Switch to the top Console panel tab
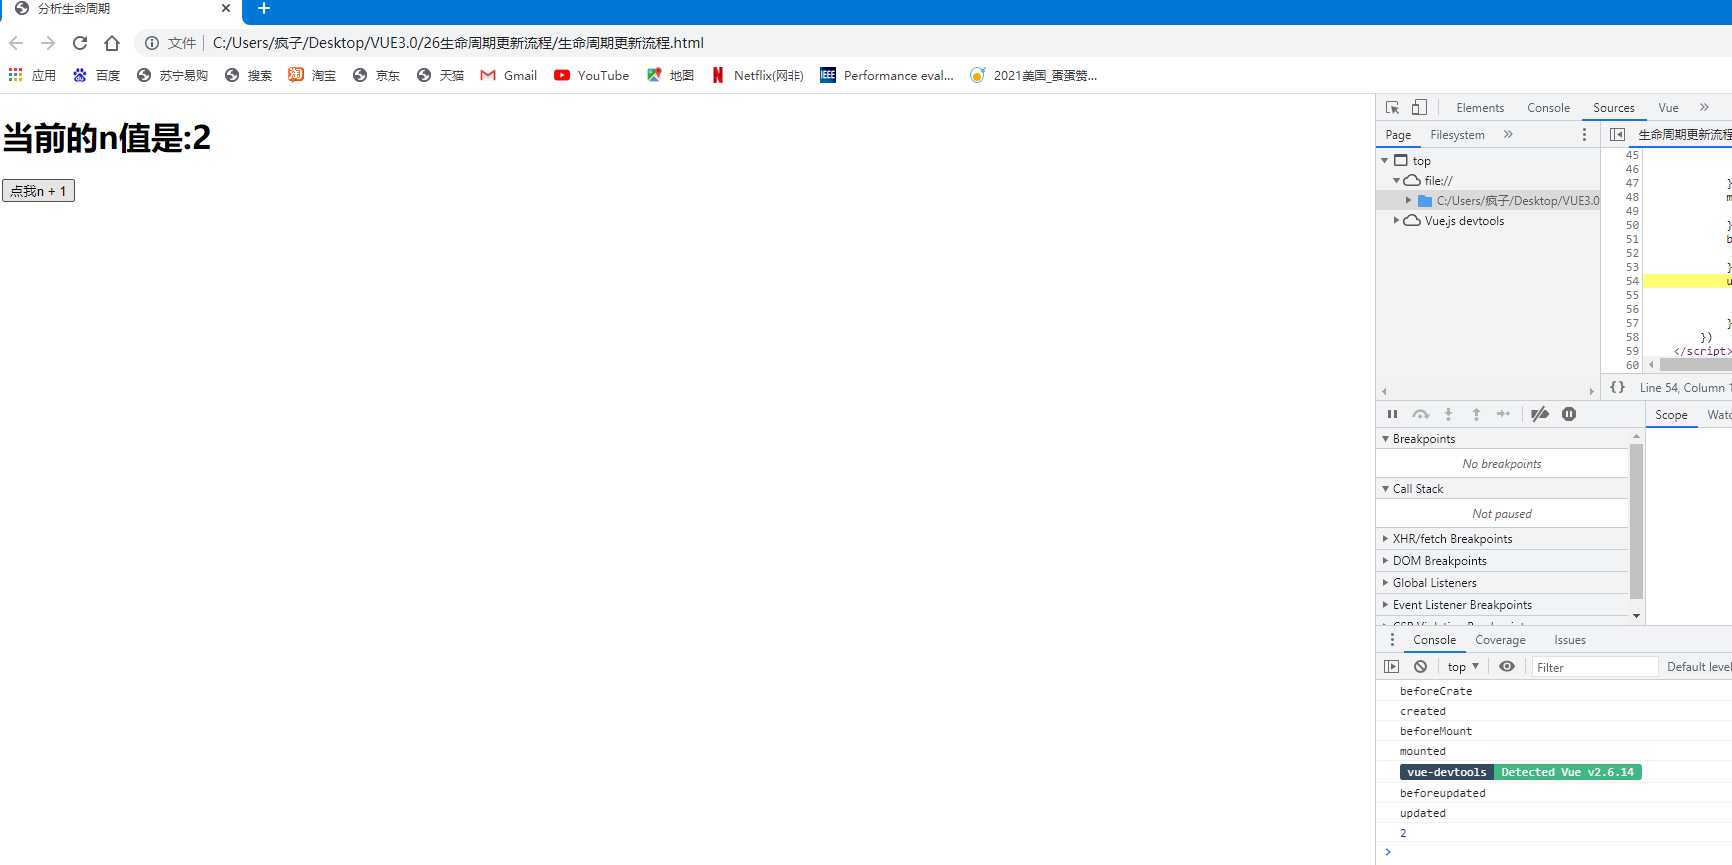The height and width of the screenshot is (865, 1732). point(1548,108)
